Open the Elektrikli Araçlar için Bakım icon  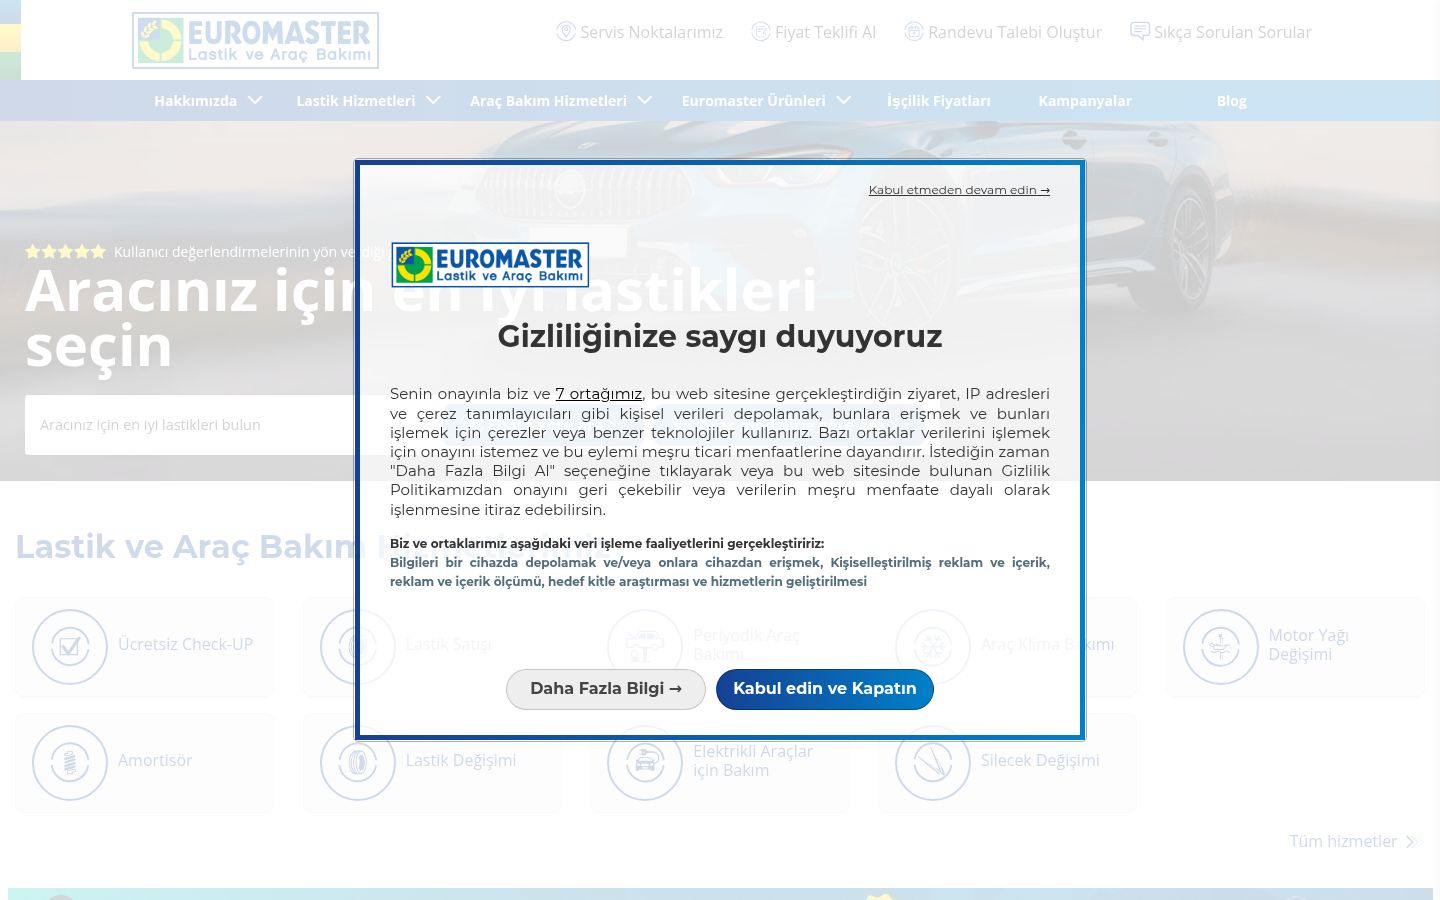pos(645,763)
